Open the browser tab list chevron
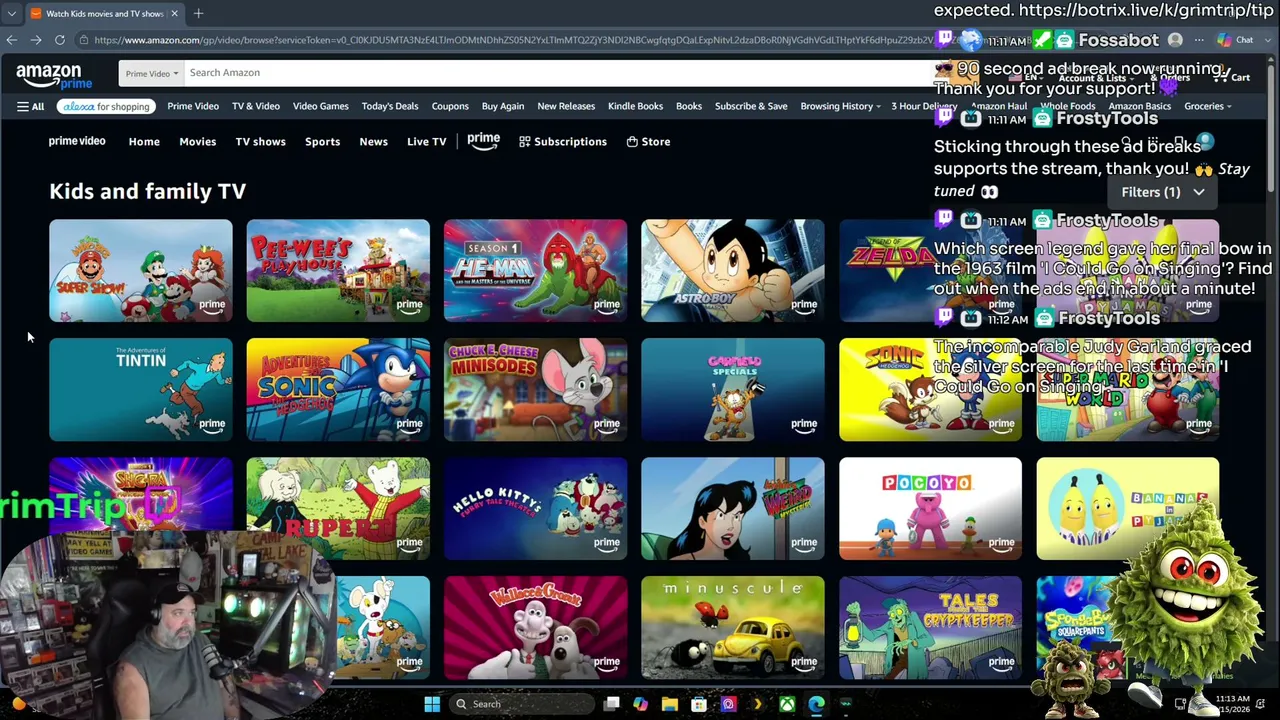This screenshot has height=720, width=1280. point(10,13)
